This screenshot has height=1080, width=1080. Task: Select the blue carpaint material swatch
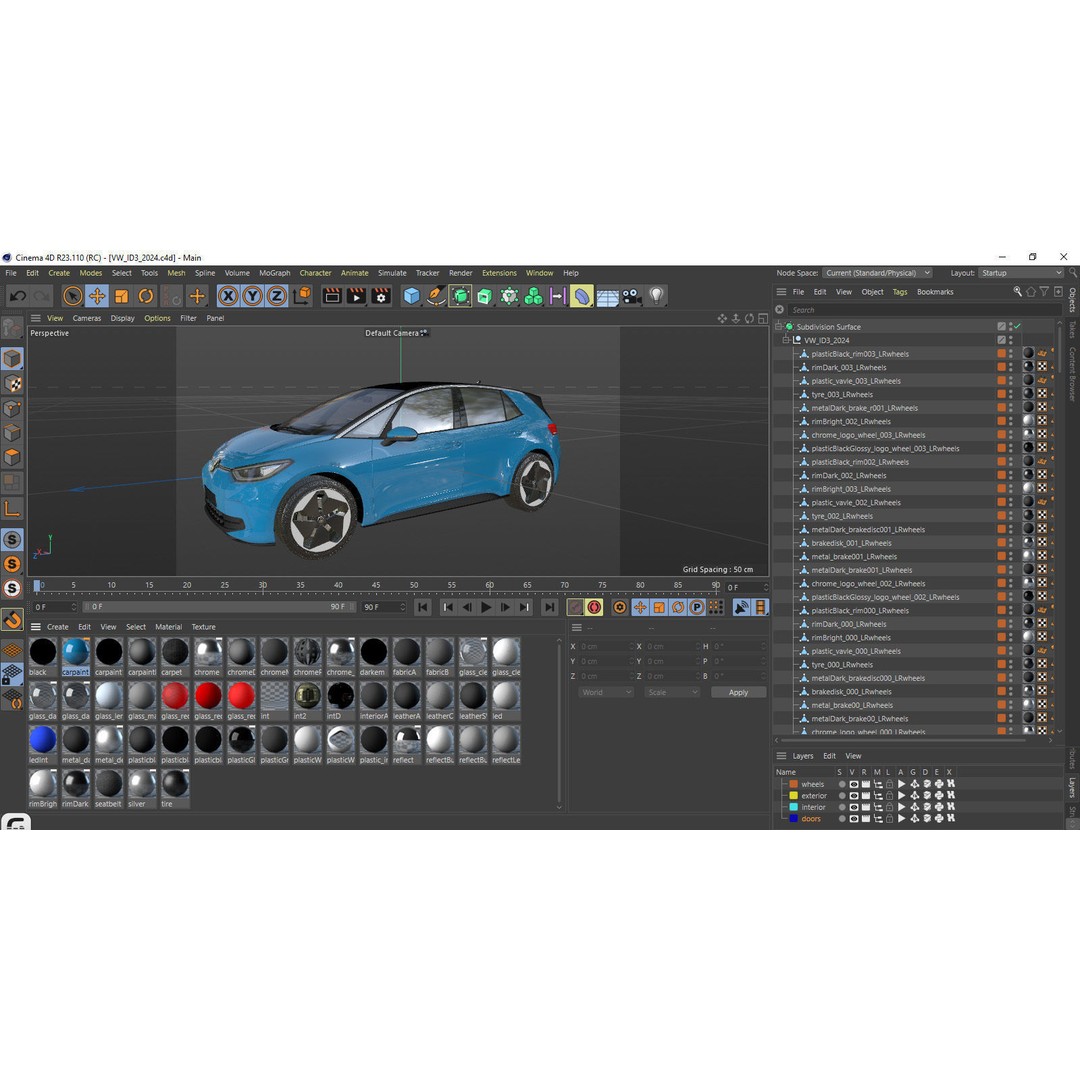coord(76,656)
